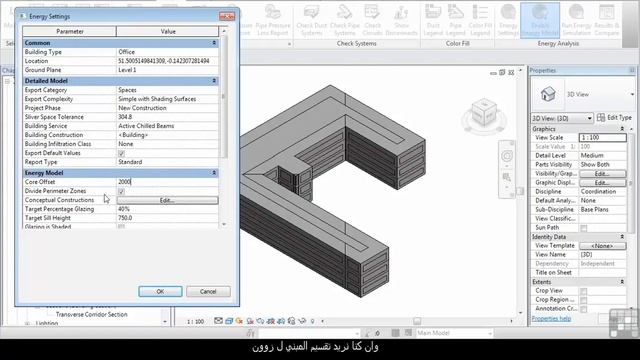The image size is (640, 360).
Task: Click the ViewCube in the 3D view
Action: pos(484,113)
